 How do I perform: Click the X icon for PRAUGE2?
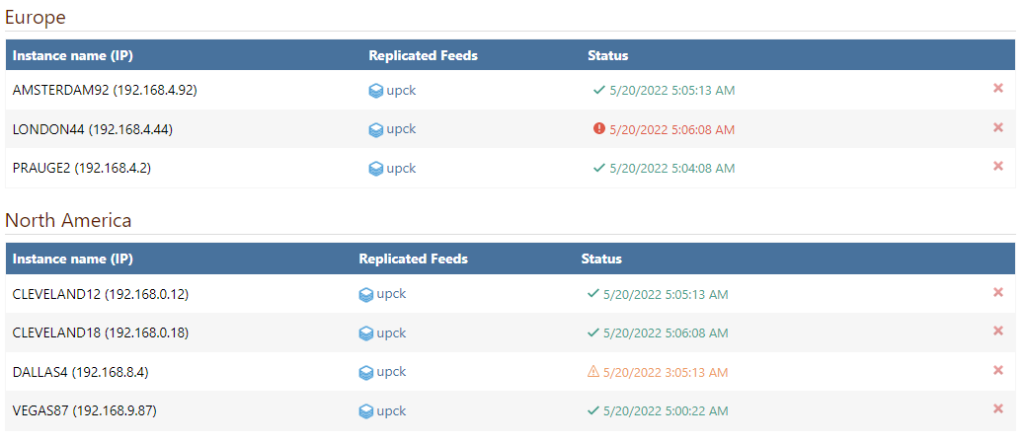tap(997, 166)
